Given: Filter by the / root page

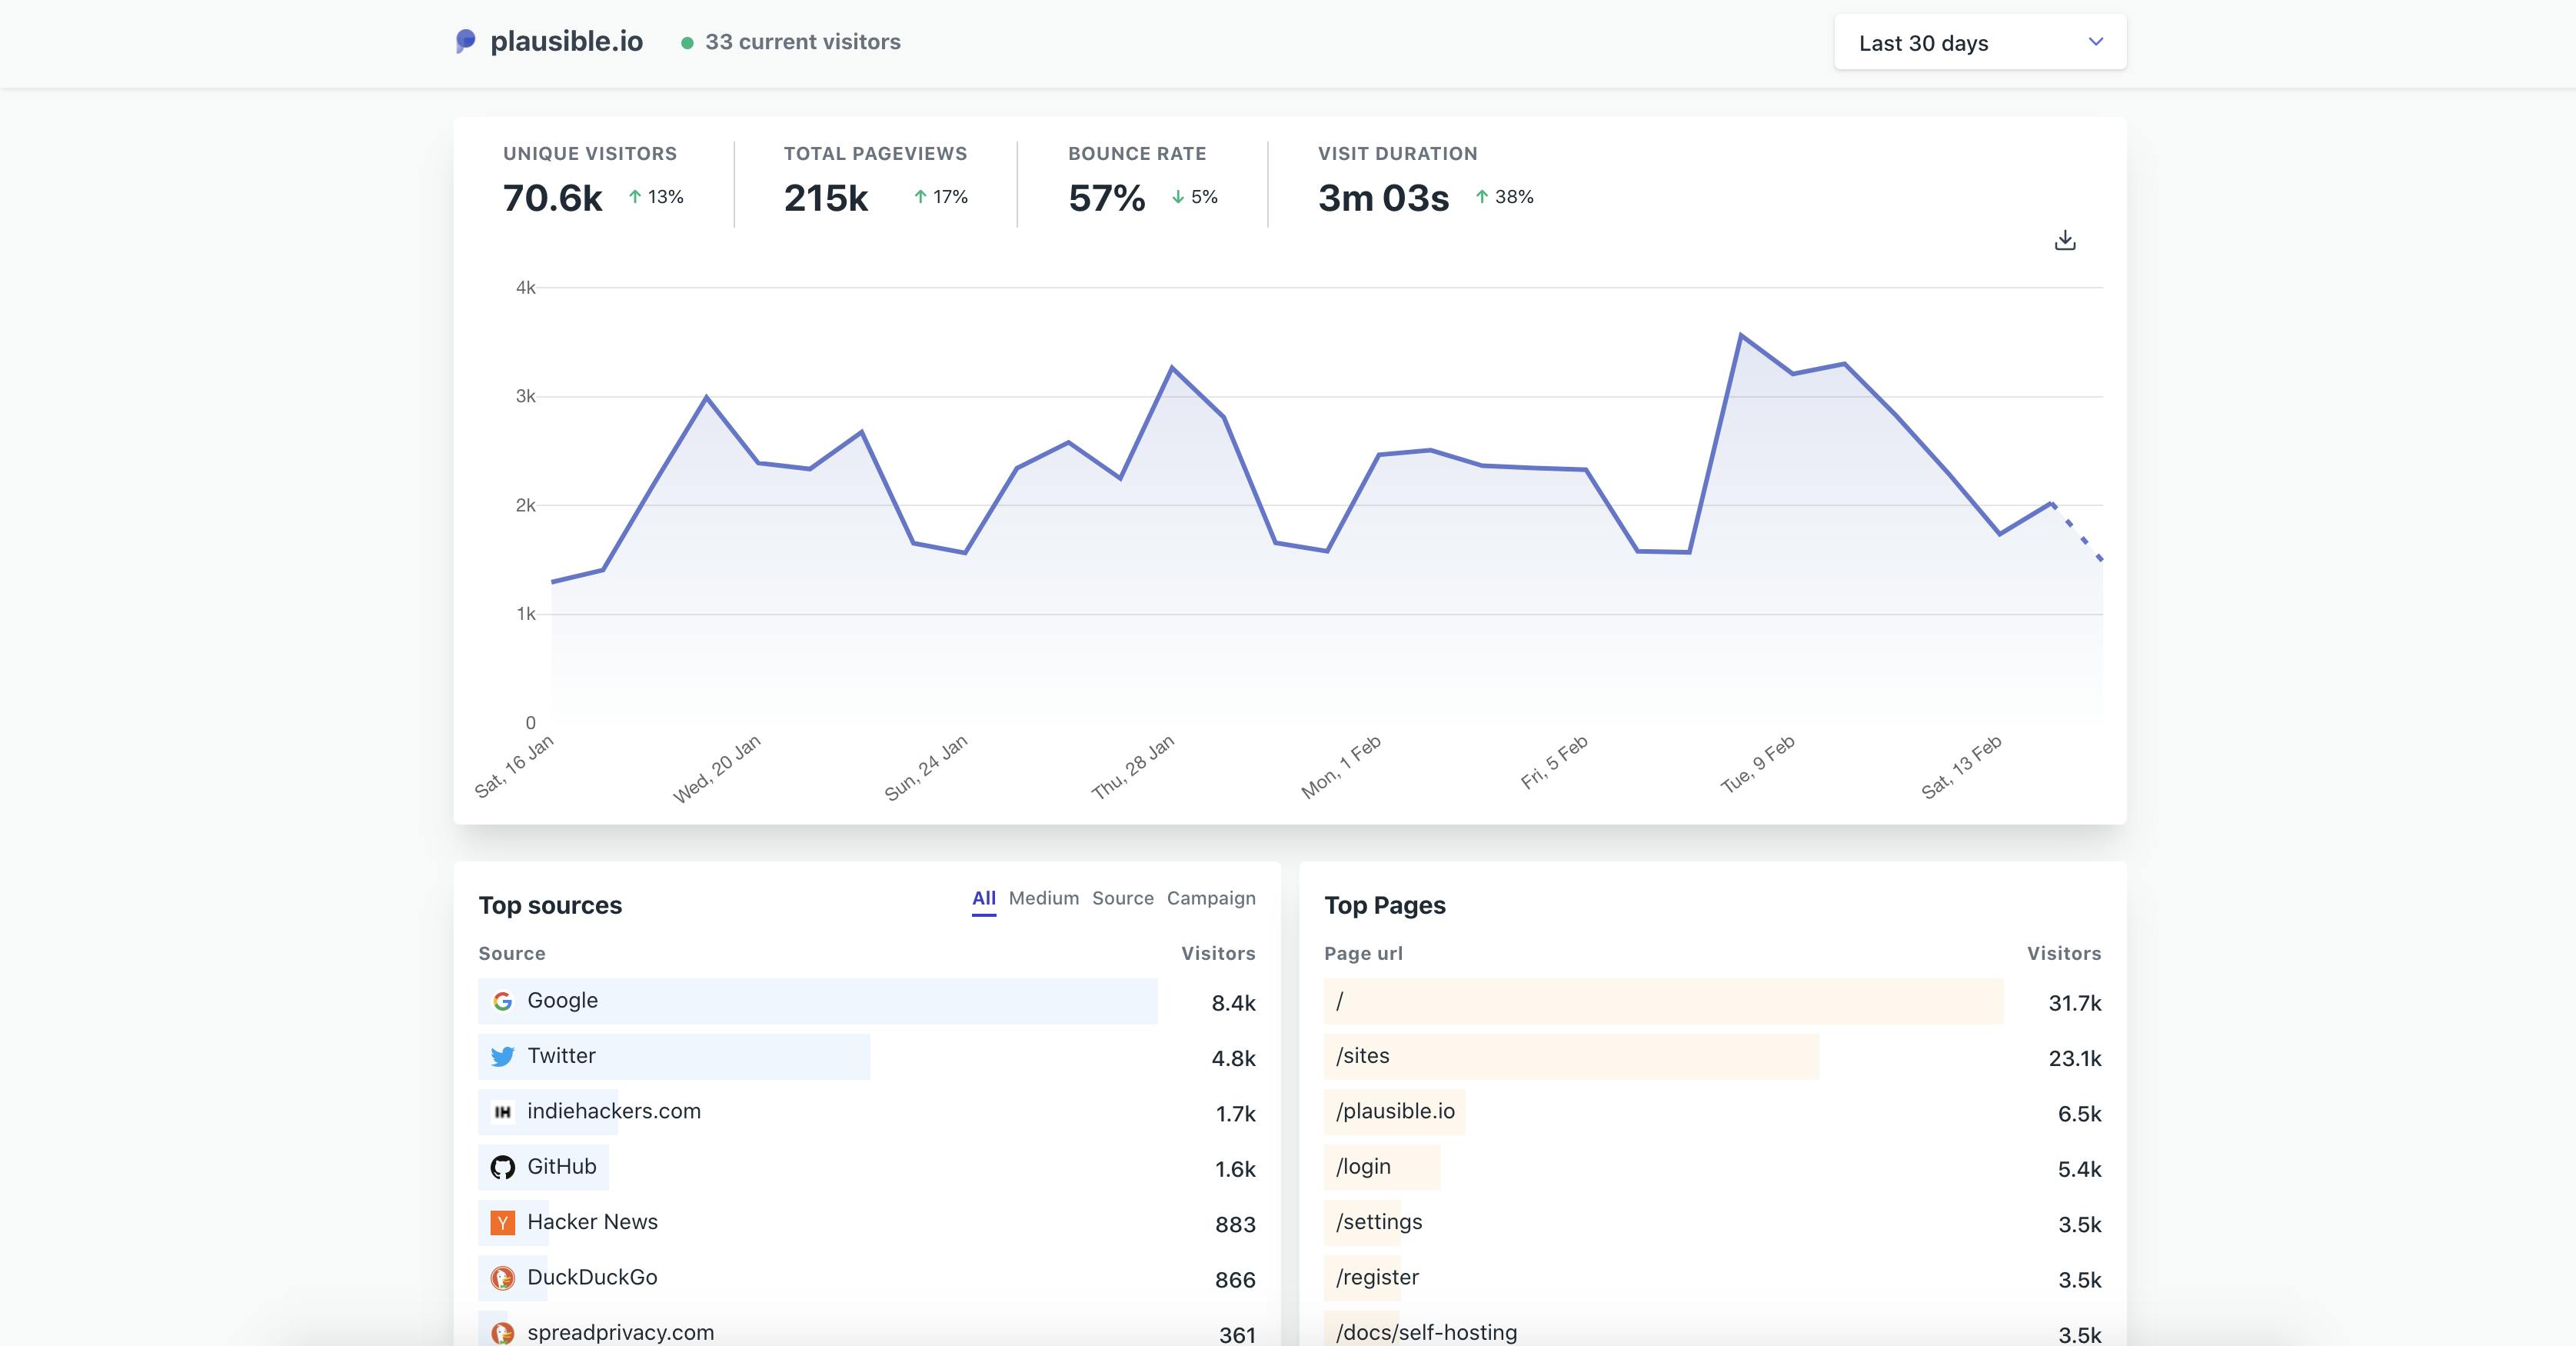Looking at the screenshot, I should [1340, 1001].
